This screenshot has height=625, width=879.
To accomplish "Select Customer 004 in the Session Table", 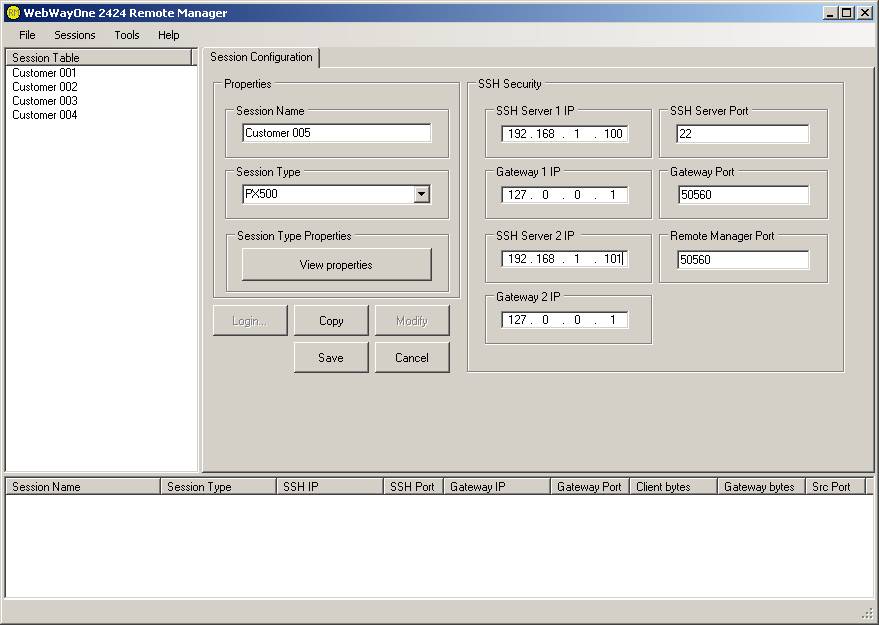I will coord(44,115).
